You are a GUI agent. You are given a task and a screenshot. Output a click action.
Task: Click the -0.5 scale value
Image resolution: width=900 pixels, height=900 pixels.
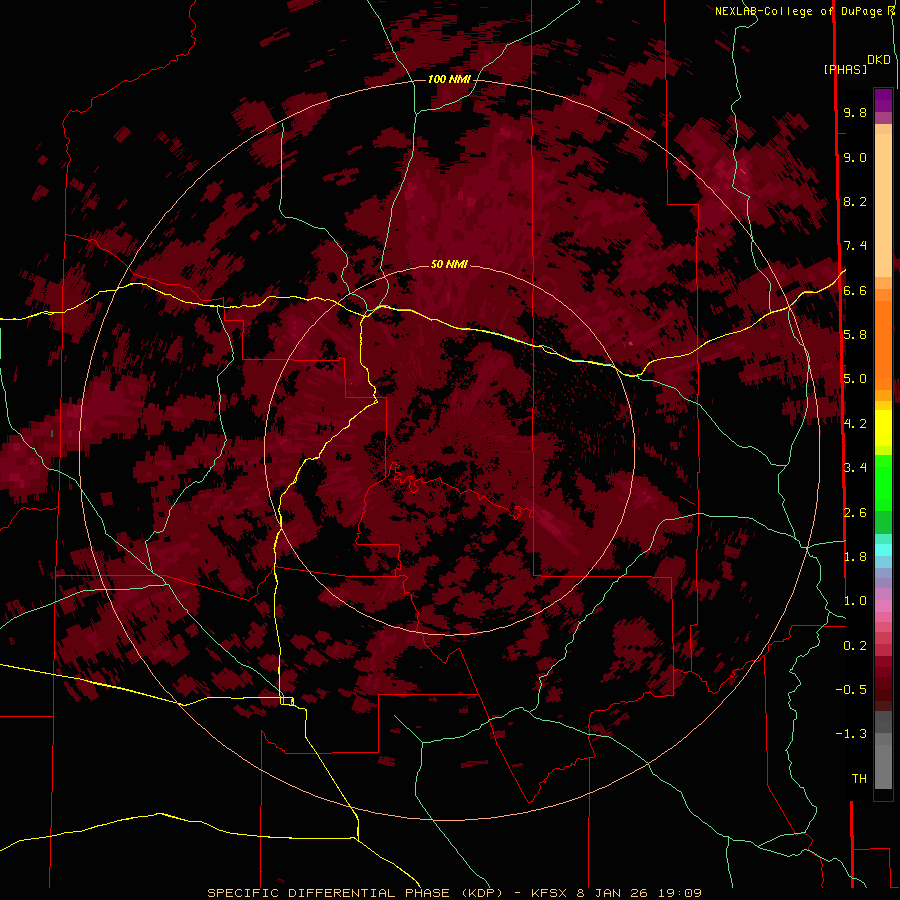coord(851,690)
